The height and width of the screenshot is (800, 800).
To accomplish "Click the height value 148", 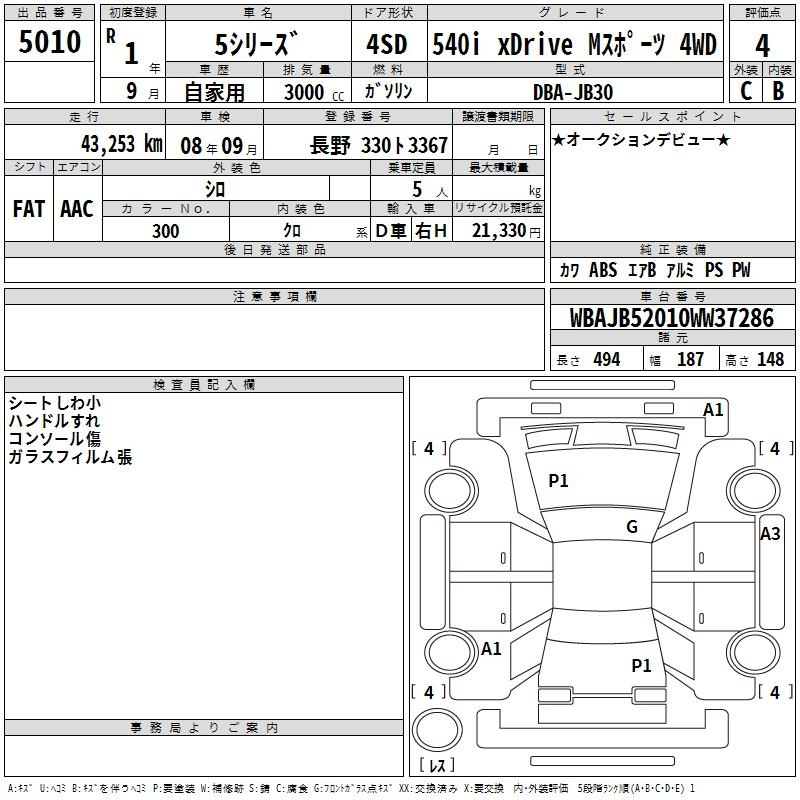I will (x=770, y=359).
